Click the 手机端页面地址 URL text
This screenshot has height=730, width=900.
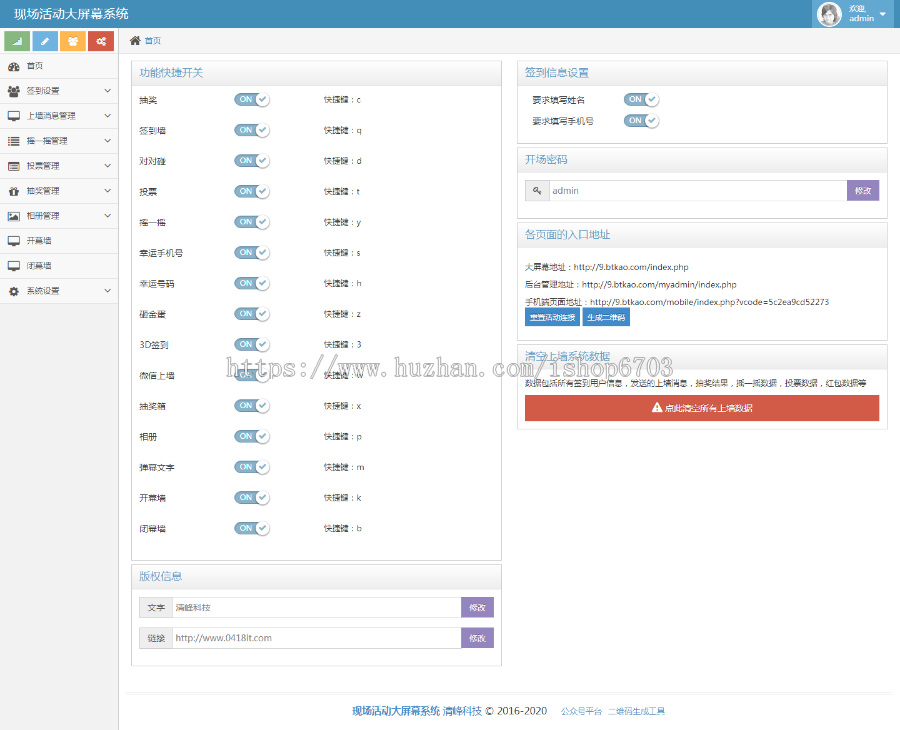tap(709, 302)
